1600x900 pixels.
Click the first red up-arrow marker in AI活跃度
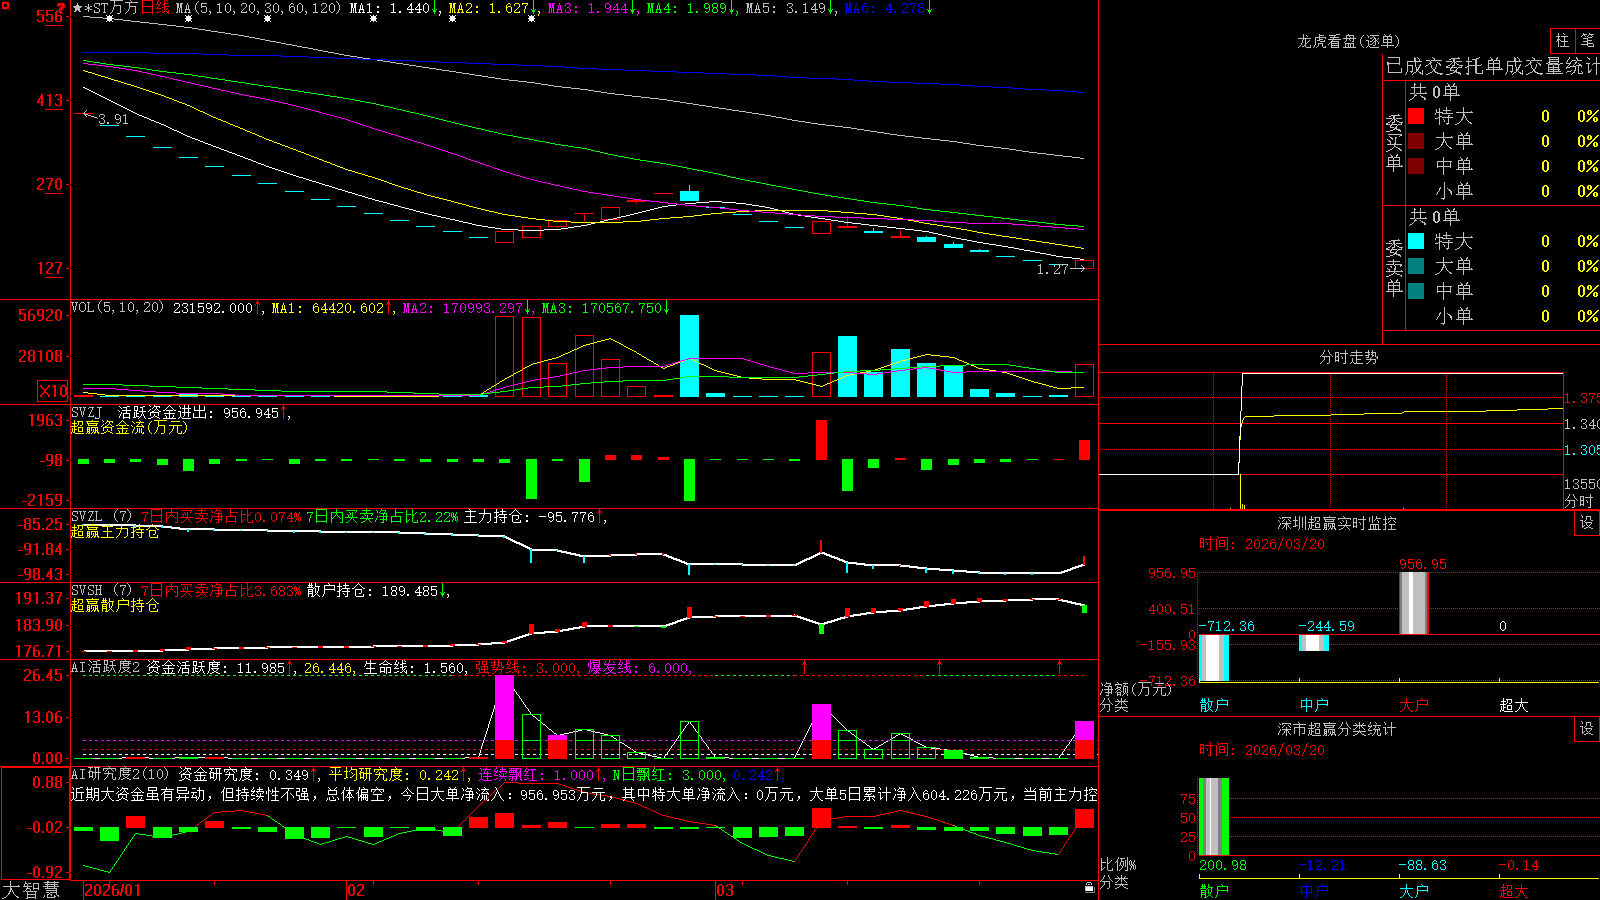point(804,666)
